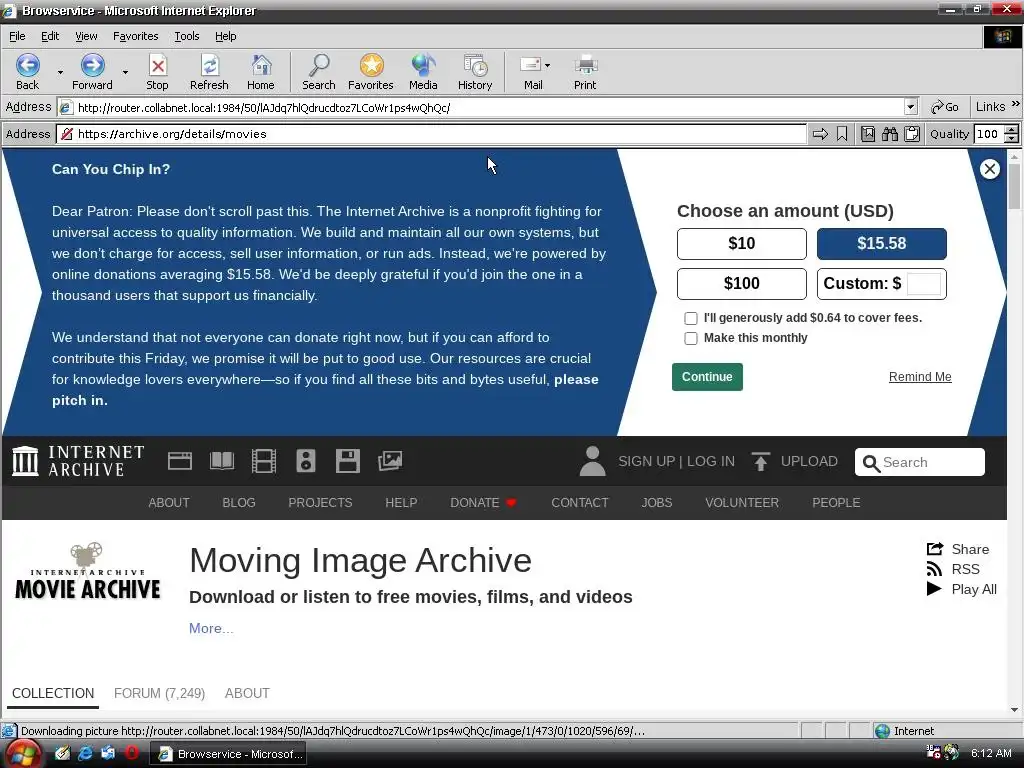Viewport: 1024px width, 768px height.
Task: Click the page vertical scrollbar thumb
Action: pyautogui.click(x=1014, y=185)
